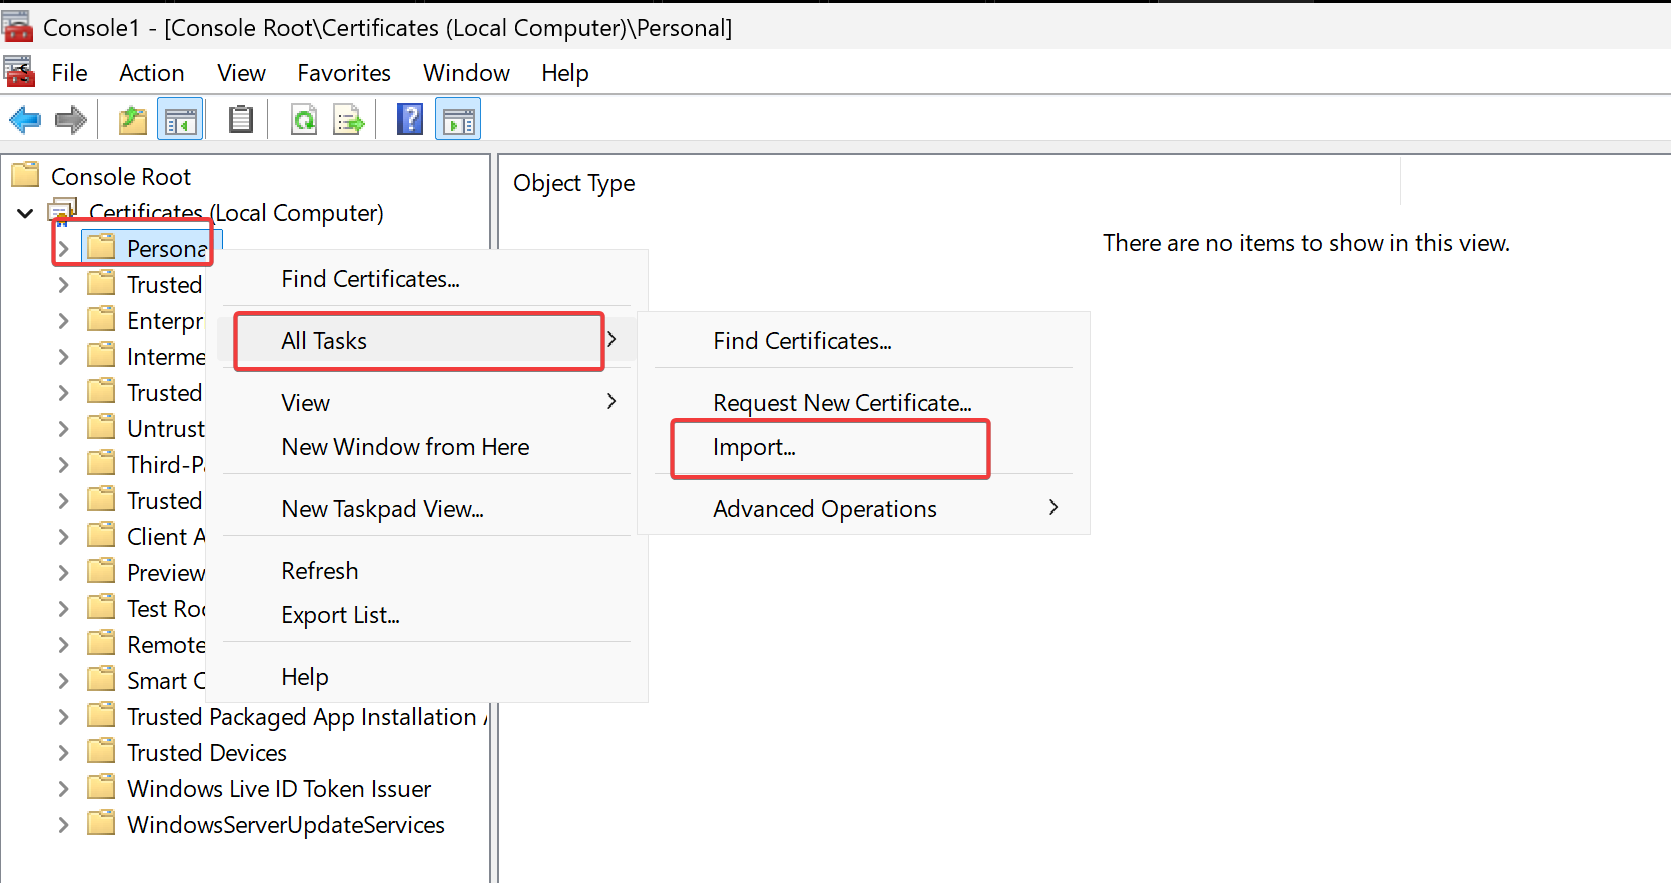
Task: Click the Back arrow toolbar icon
Action: [x=25, y=121]
